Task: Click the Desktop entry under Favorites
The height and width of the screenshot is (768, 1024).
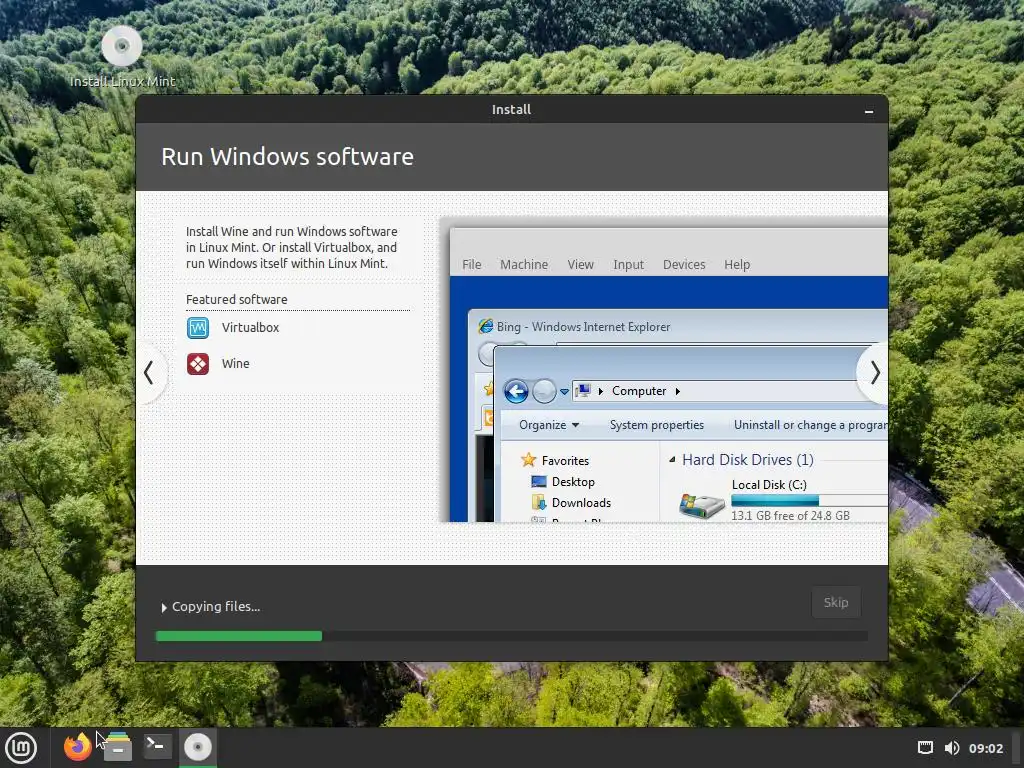Action: (563, 482)
